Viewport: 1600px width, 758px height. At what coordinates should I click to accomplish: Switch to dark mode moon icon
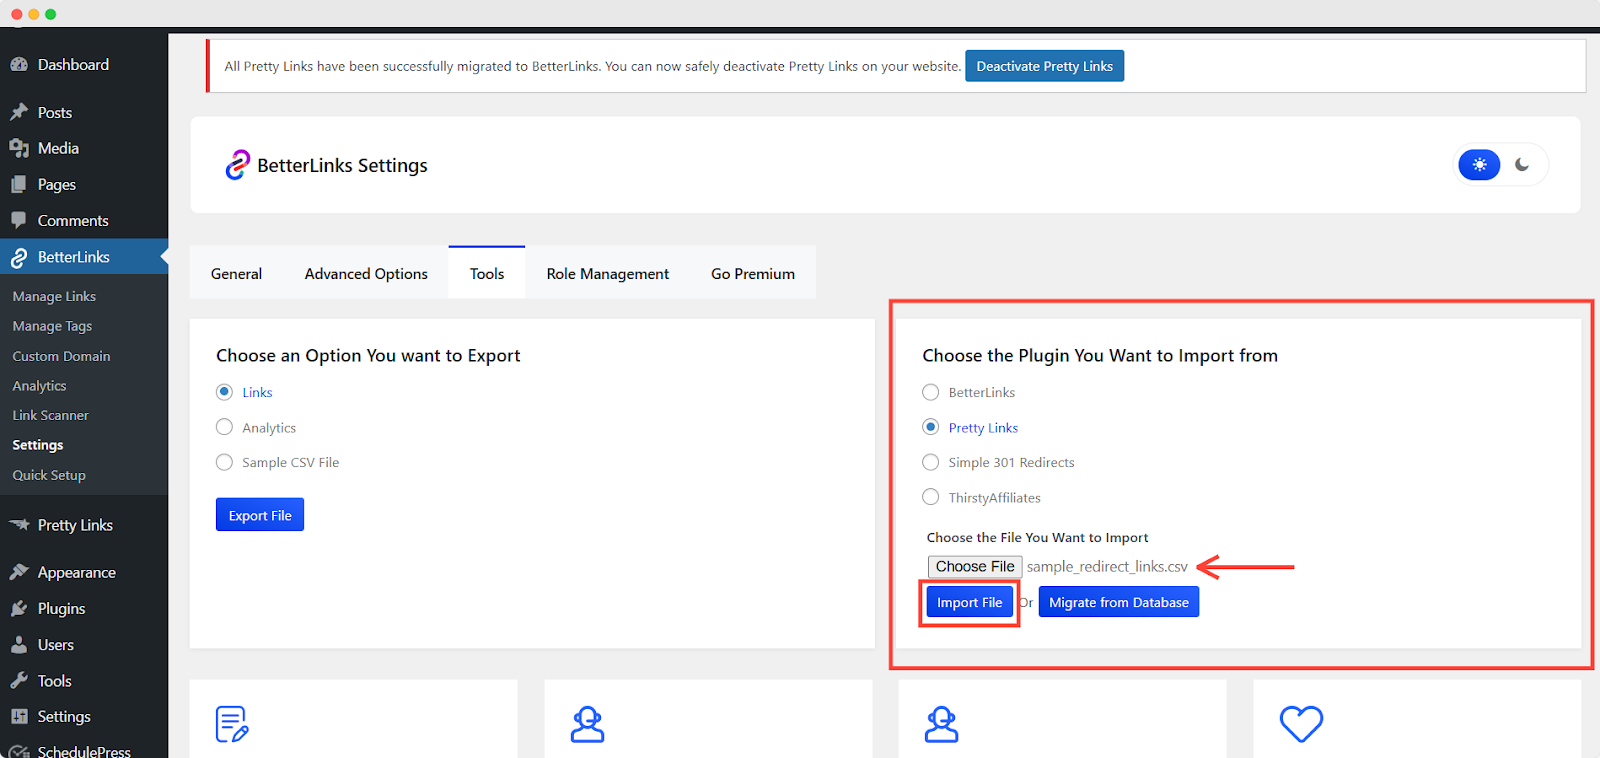(x=1521, y=165)
